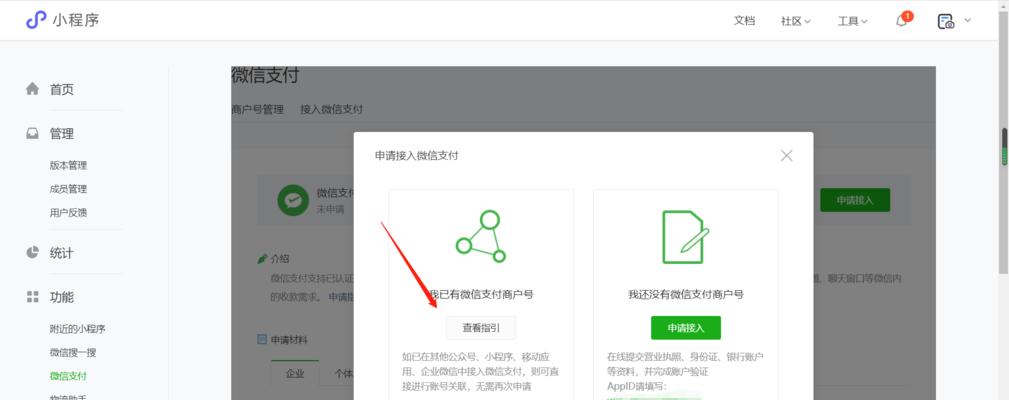Expand the 工具 dropdown menu
The height and width of the screenshot is (400, 1009).
[x=852, y=21]
